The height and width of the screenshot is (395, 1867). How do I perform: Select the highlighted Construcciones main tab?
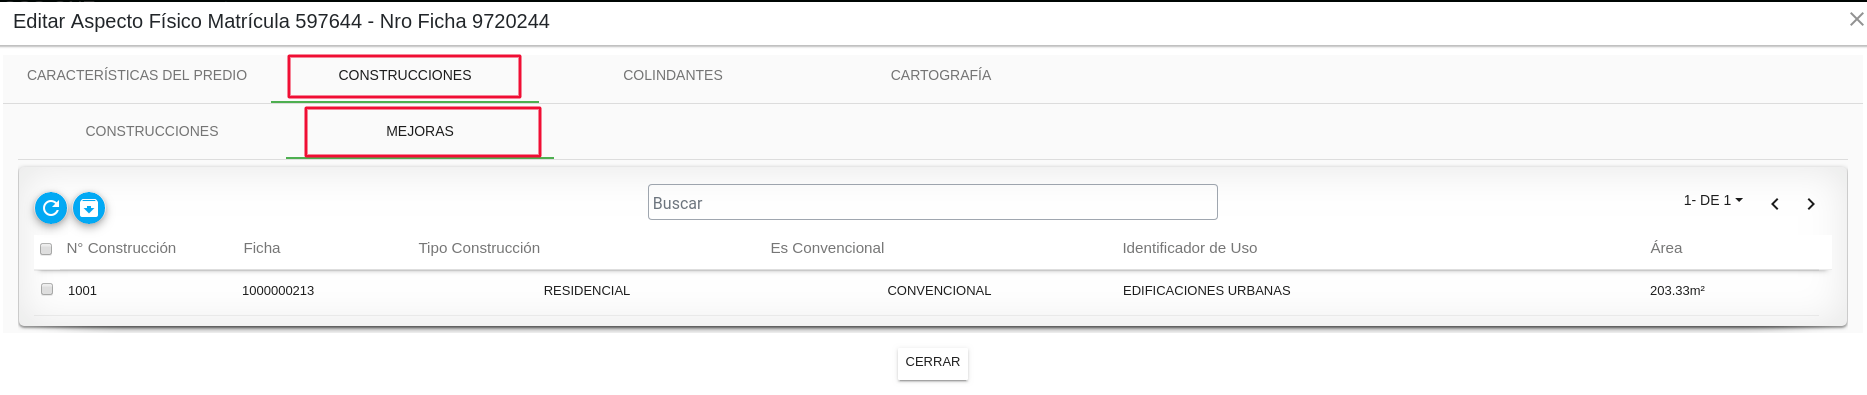click(x=405, y=75)
